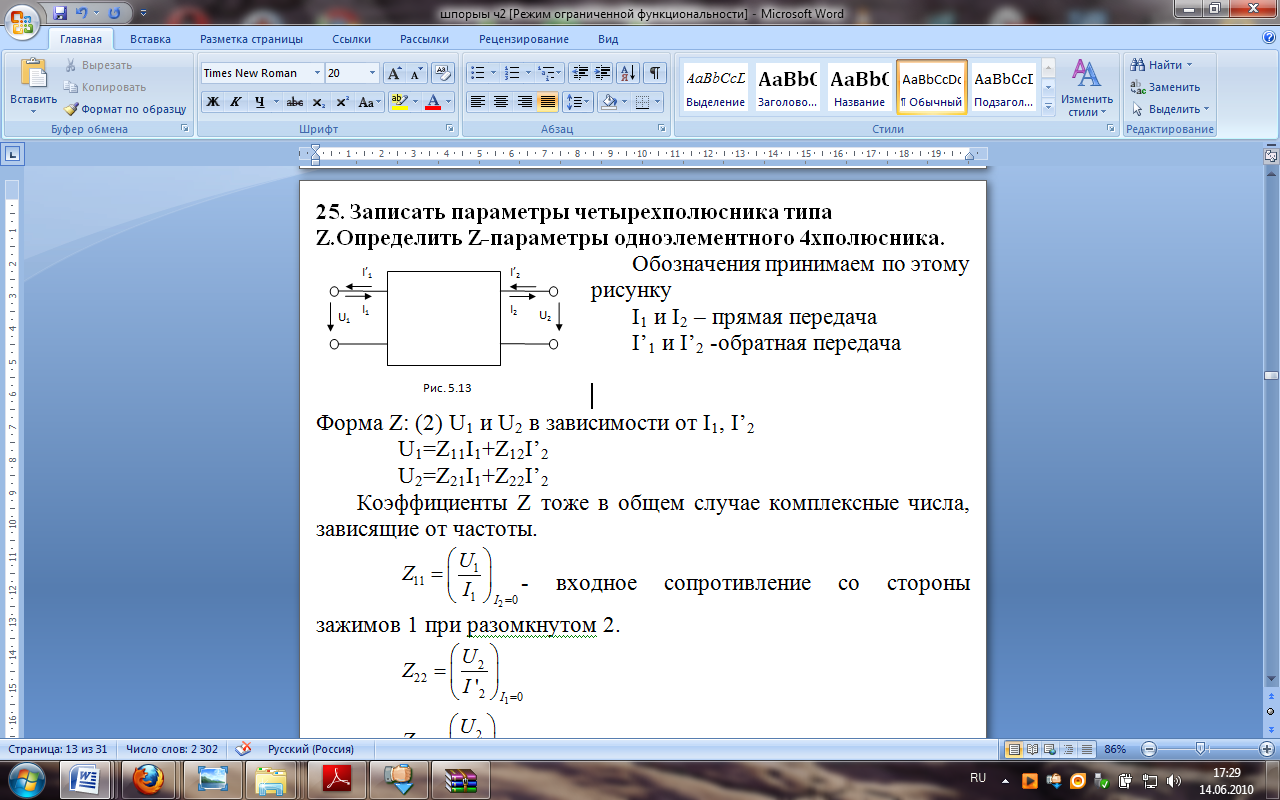Clear formatting with the eraser icon
Screen dimensions: 1280x800
pos(444,73)
